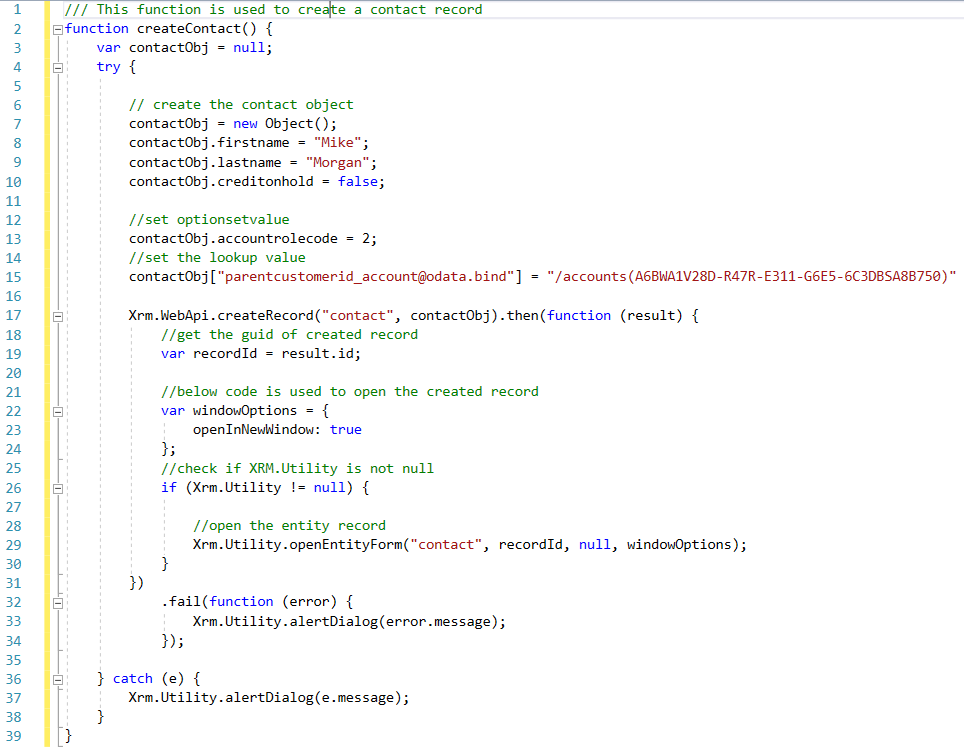
Task: Collapse the windowOptions object fold marker
Action: point(57,411)
